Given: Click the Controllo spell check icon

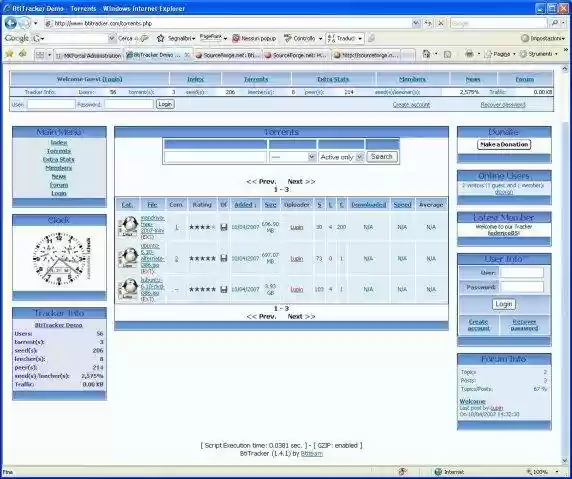Looking at the screenshot, I should pyautogui.click(x=288, y=38).
